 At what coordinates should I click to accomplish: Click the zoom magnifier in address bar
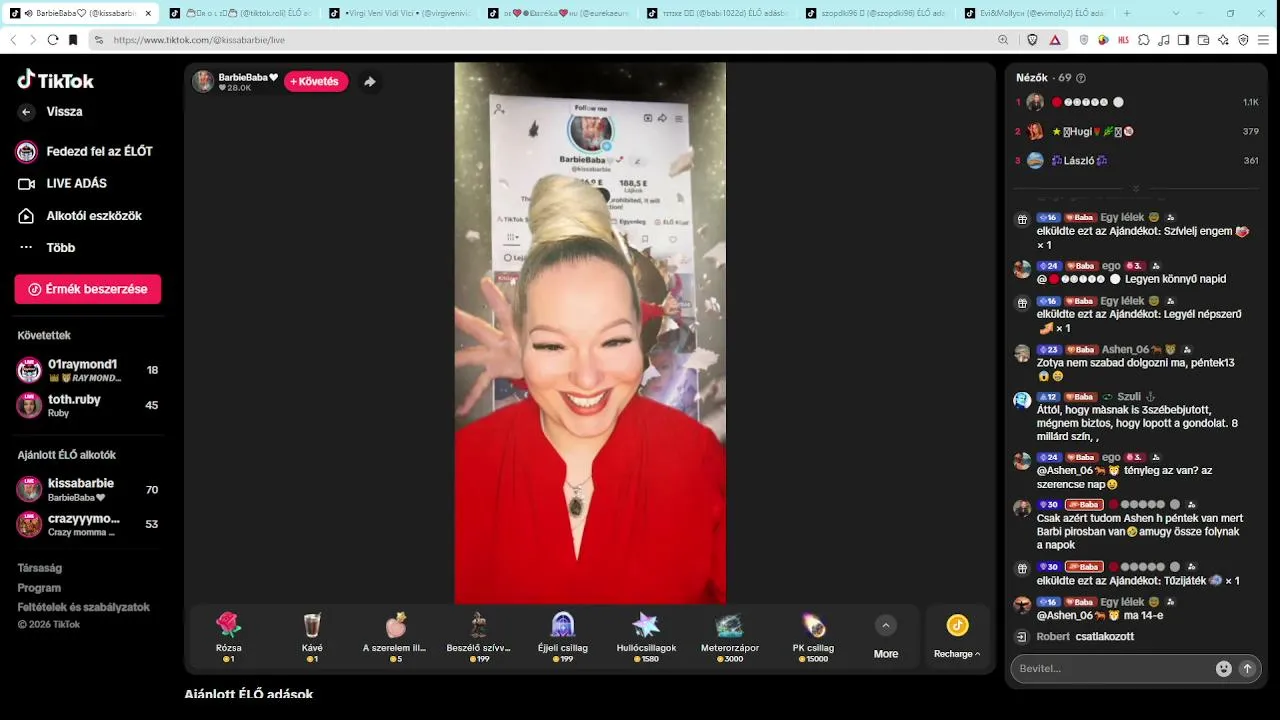(x=1003, y=40)
